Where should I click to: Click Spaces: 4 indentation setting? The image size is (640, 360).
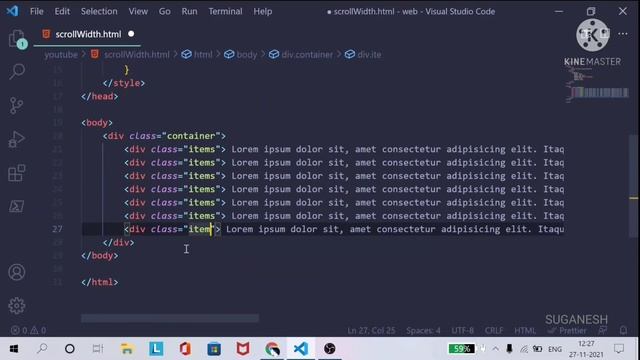click(423, 330)
